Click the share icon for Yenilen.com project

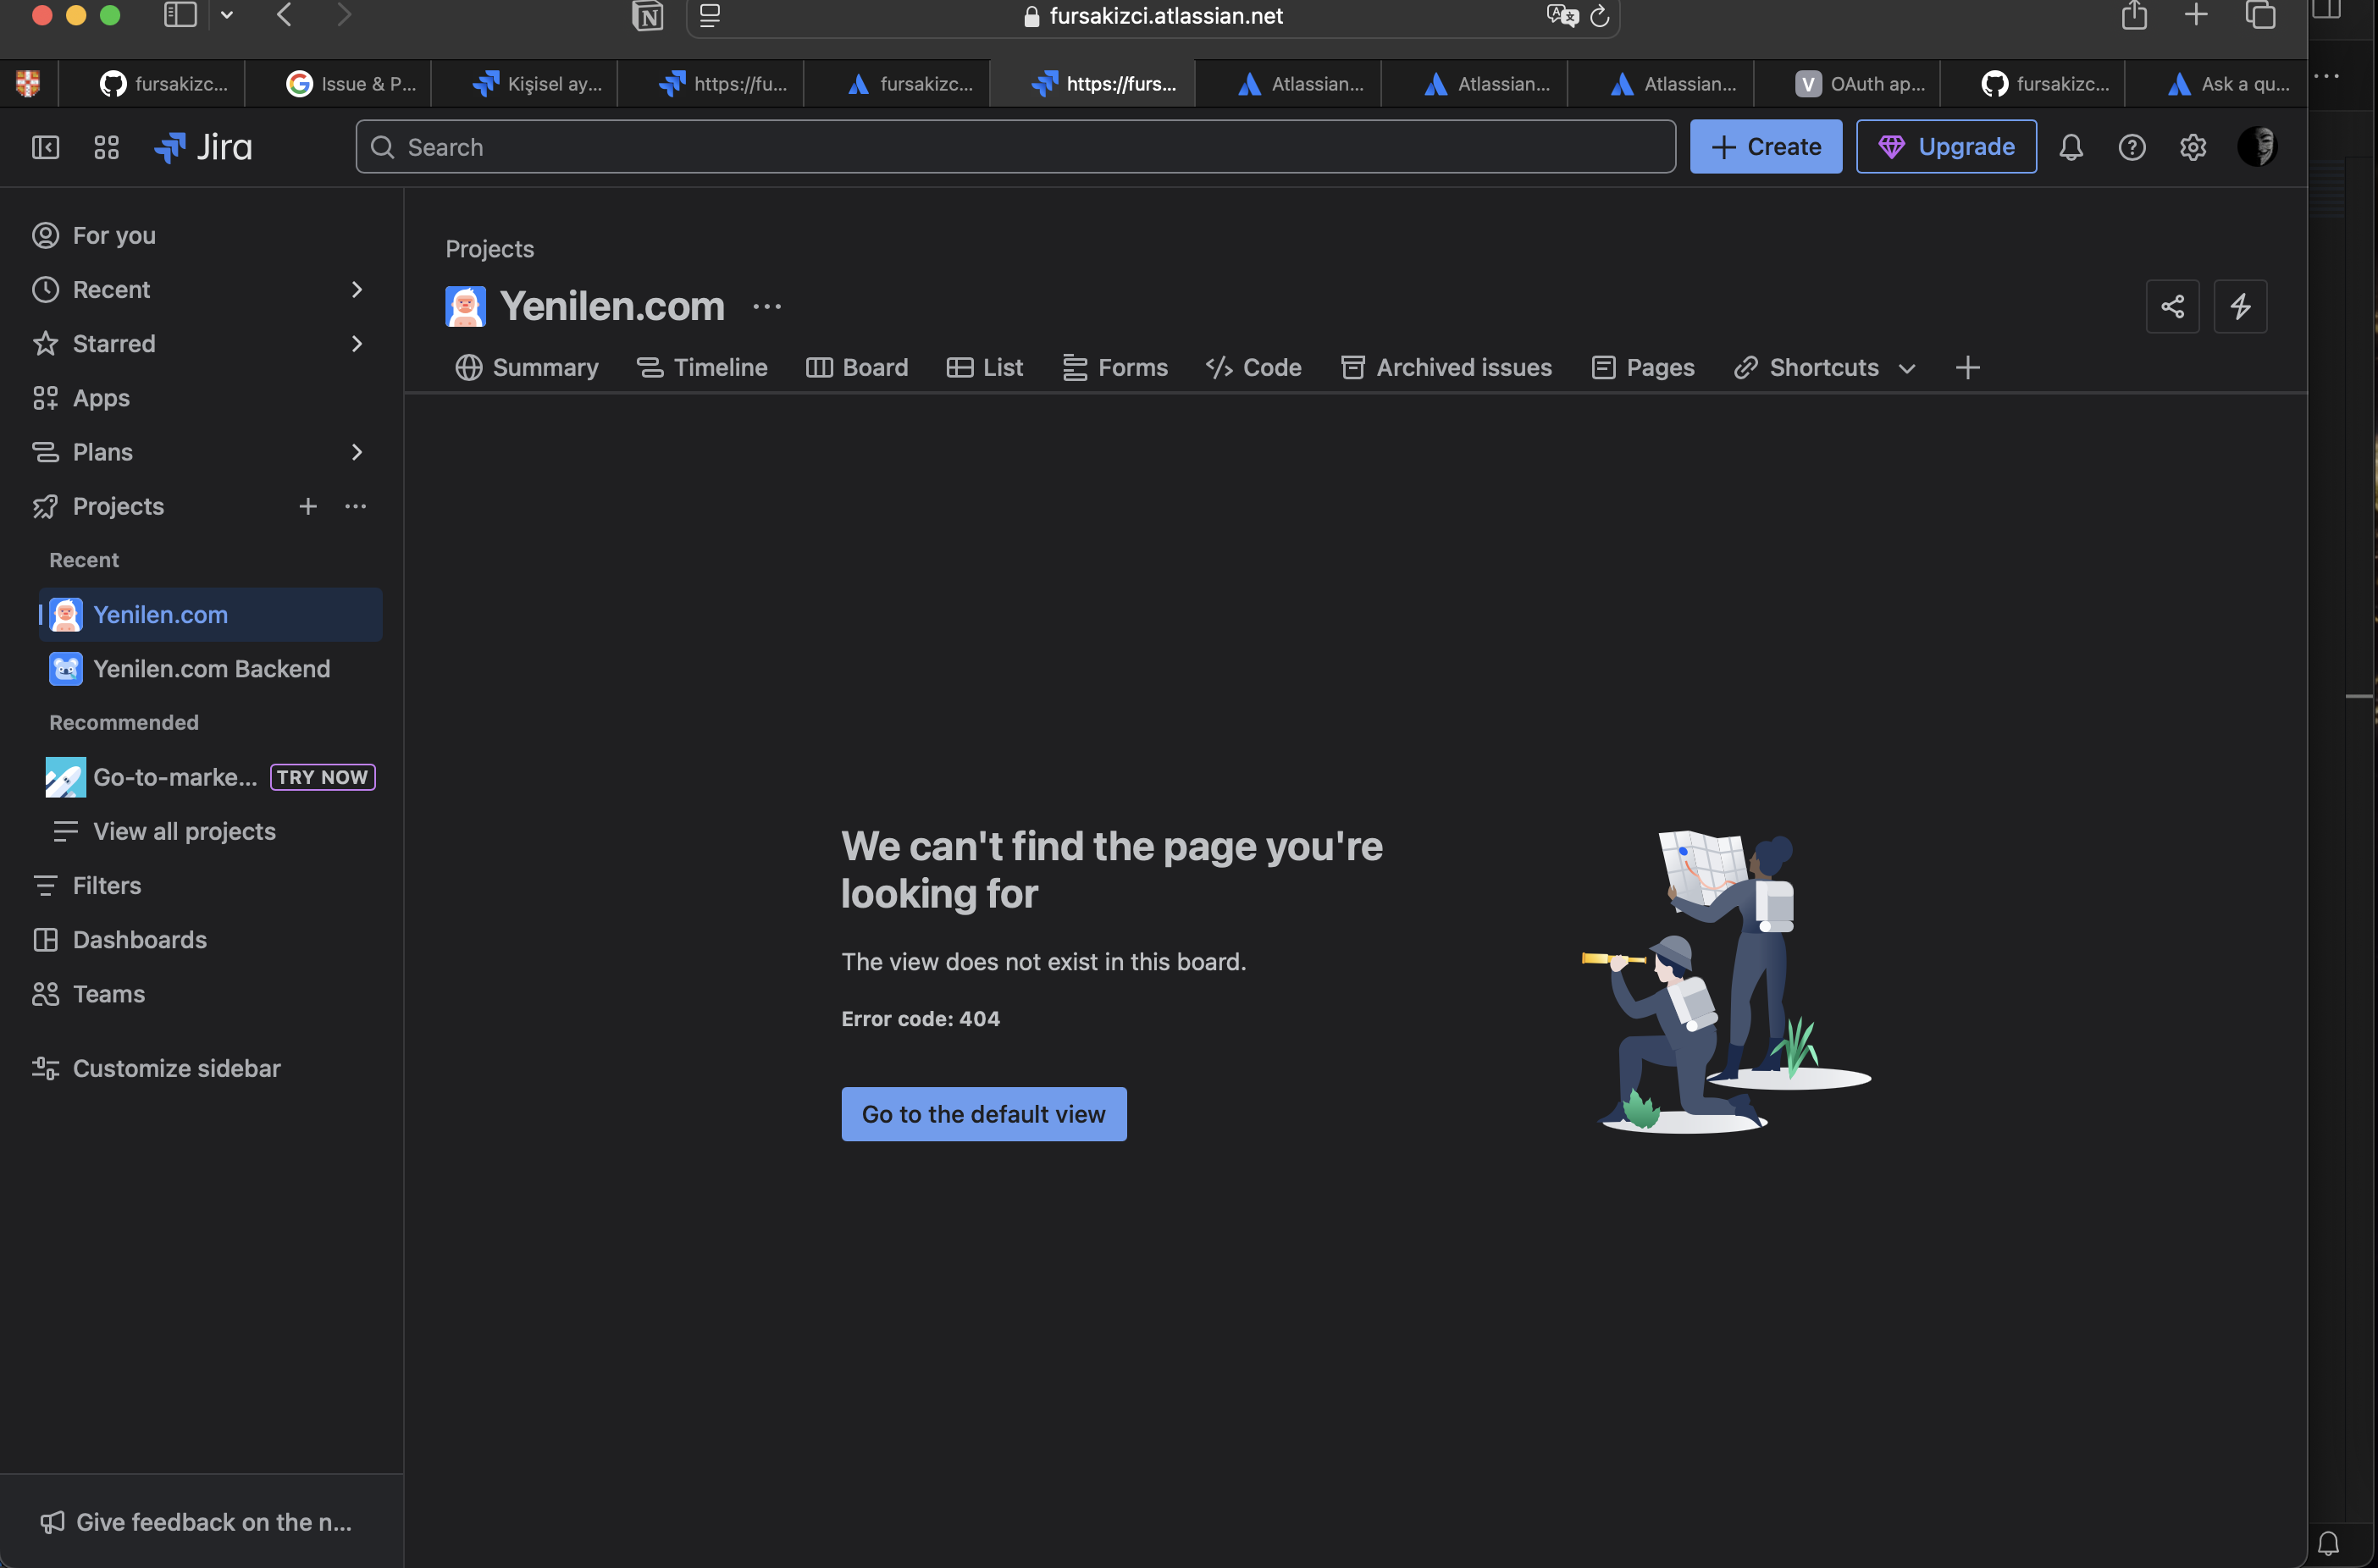click(x=2172, y=306)
